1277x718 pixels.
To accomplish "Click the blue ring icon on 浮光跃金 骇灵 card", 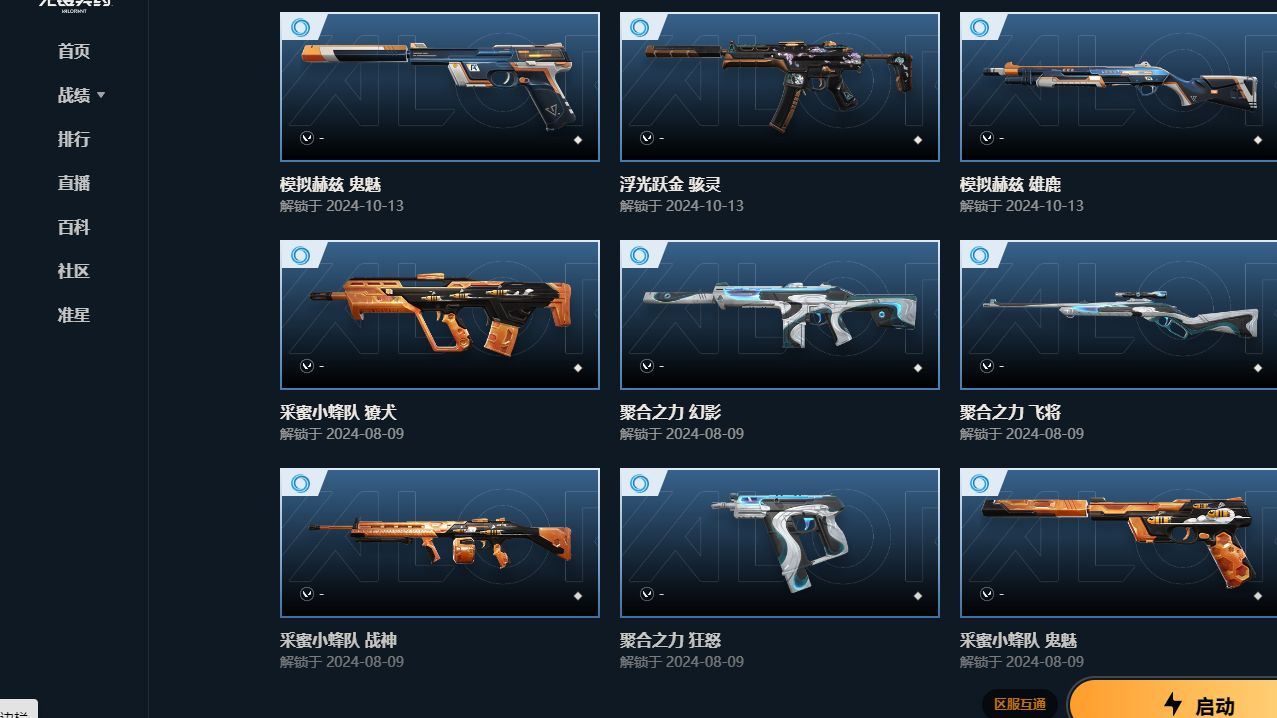I will point(640,28).
